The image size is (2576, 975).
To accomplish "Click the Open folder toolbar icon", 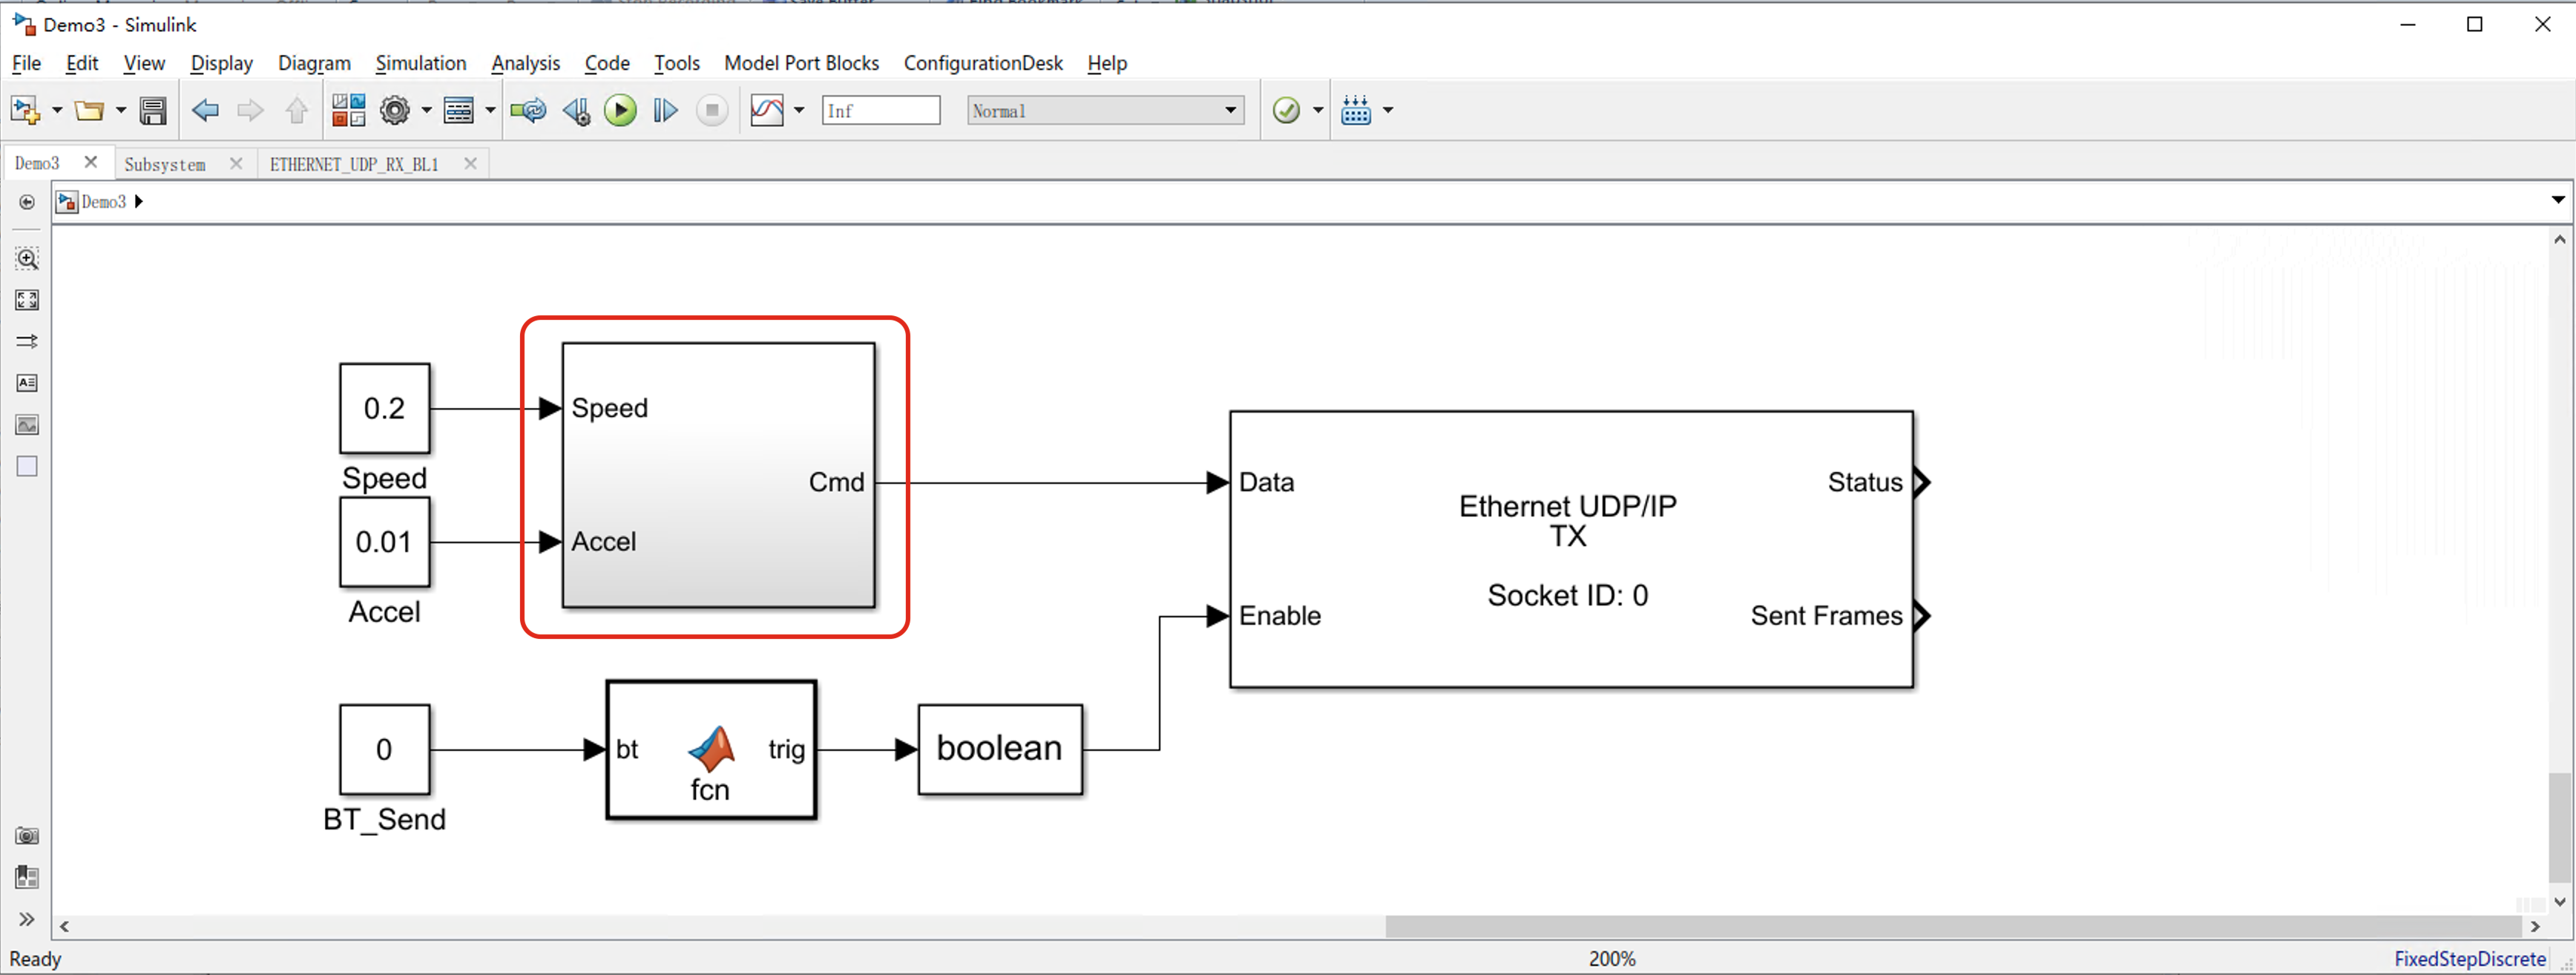I will click(x=89, y=110).
